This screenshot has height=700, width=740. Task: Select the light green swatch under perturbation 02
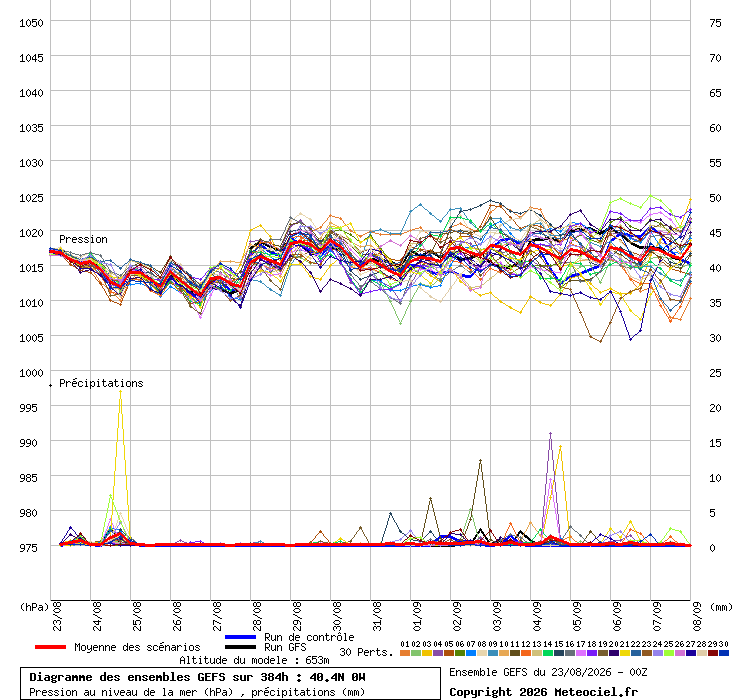(416, 653)
